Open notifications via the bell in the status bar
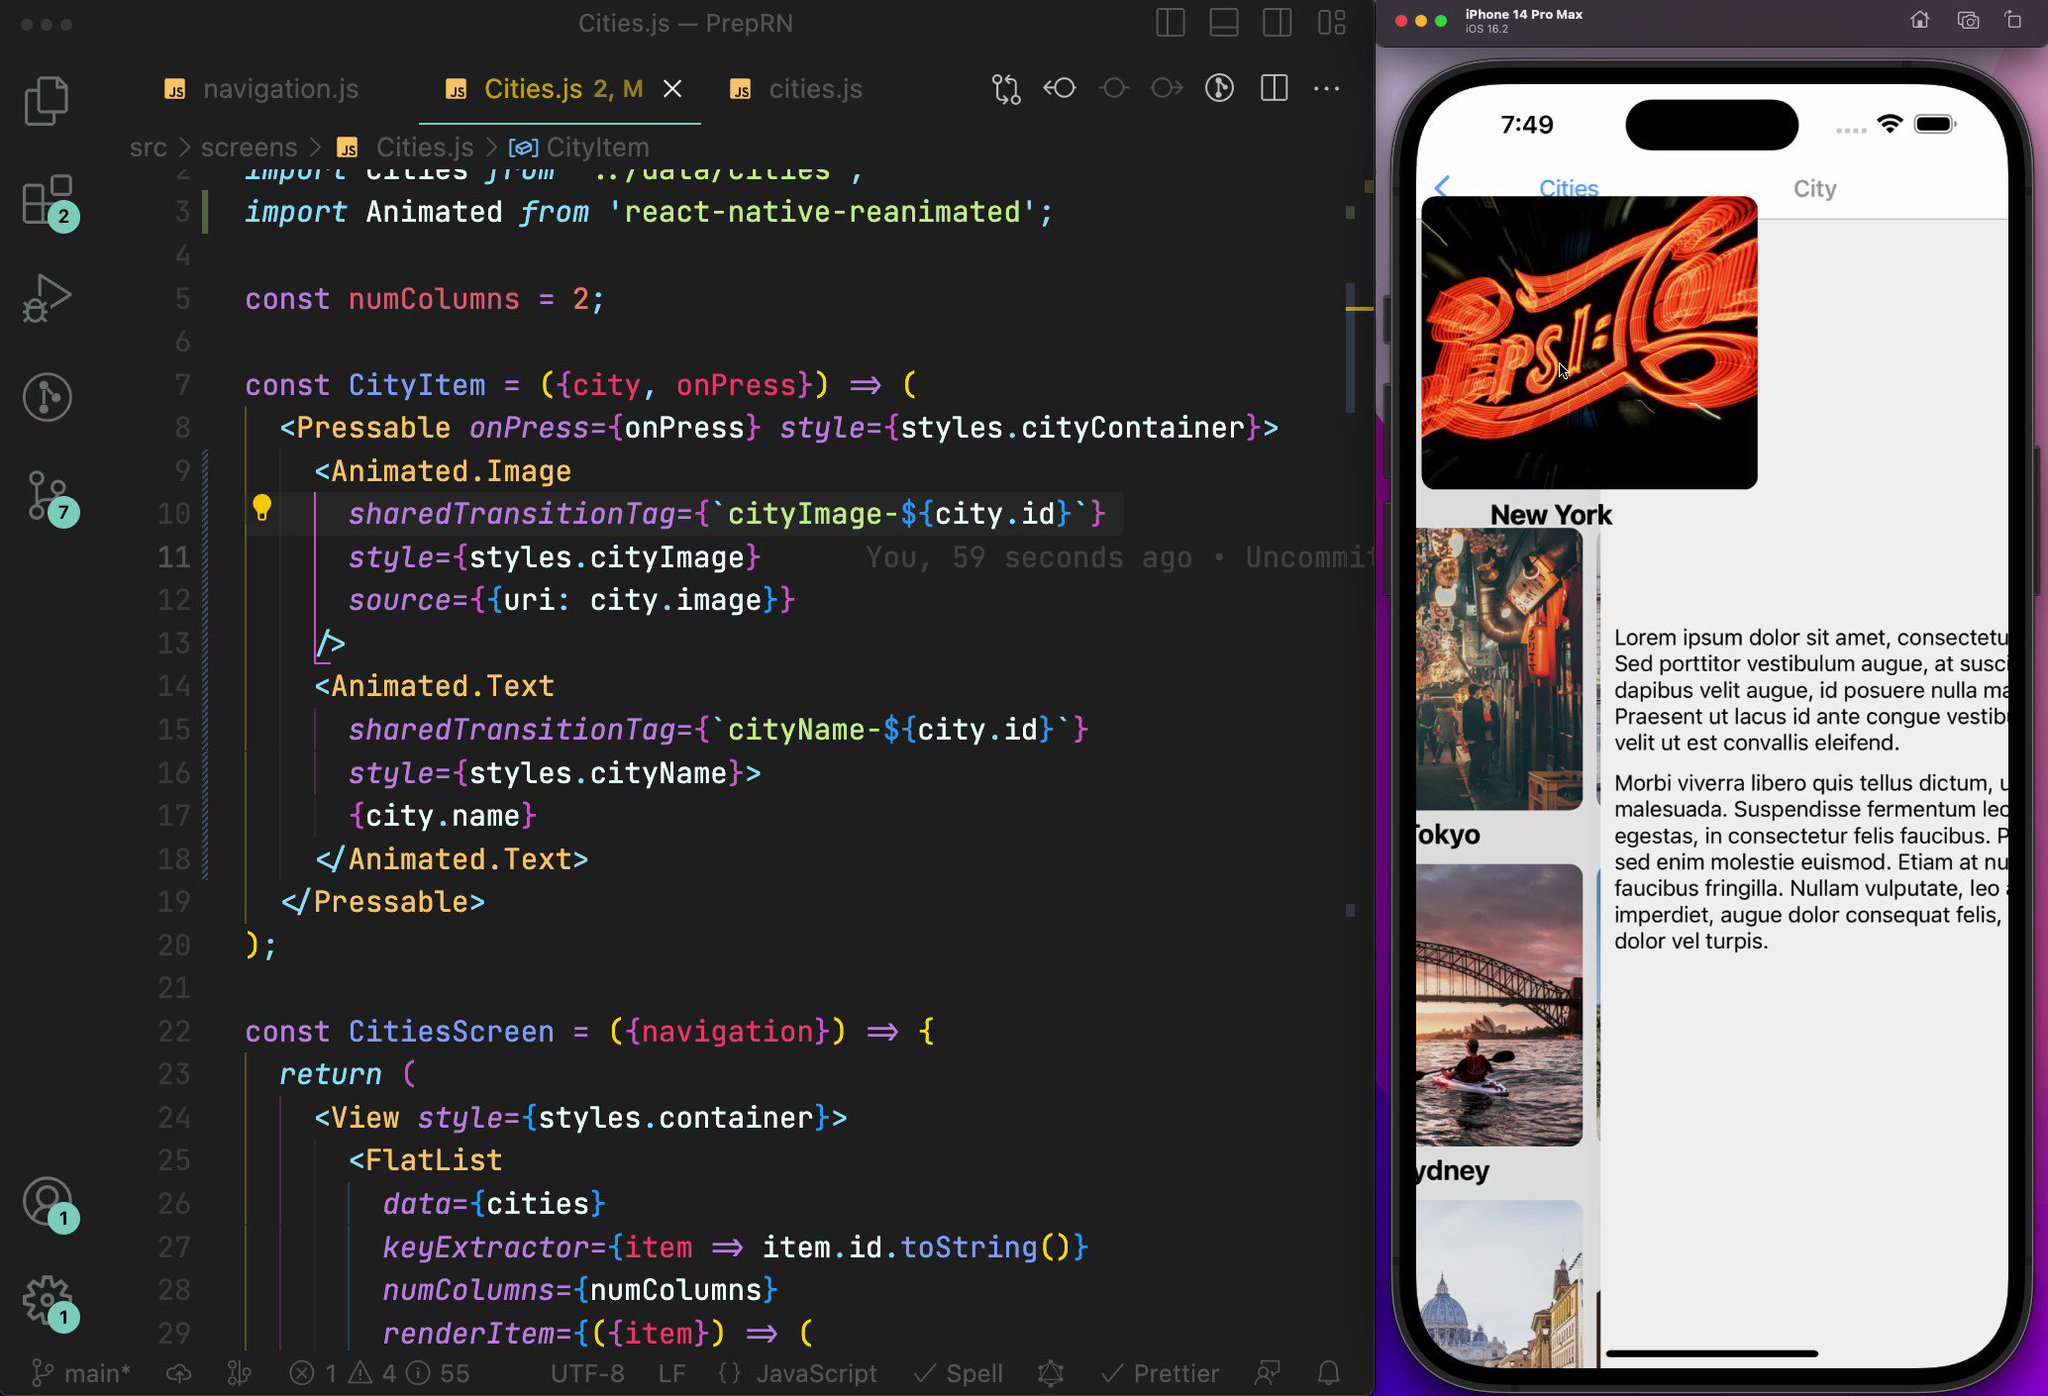The width and height of the screenshot is (2048, 1396). 1328,1373
